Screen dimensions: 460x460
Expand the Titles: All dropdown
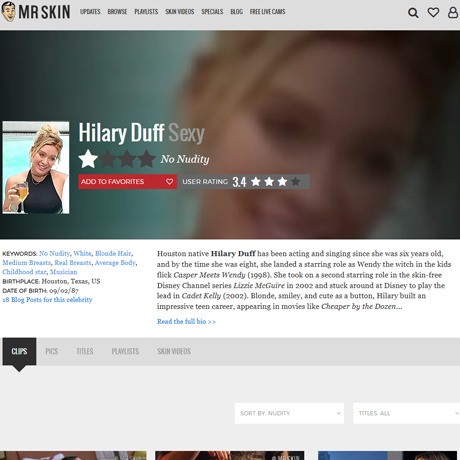(406, 413)
